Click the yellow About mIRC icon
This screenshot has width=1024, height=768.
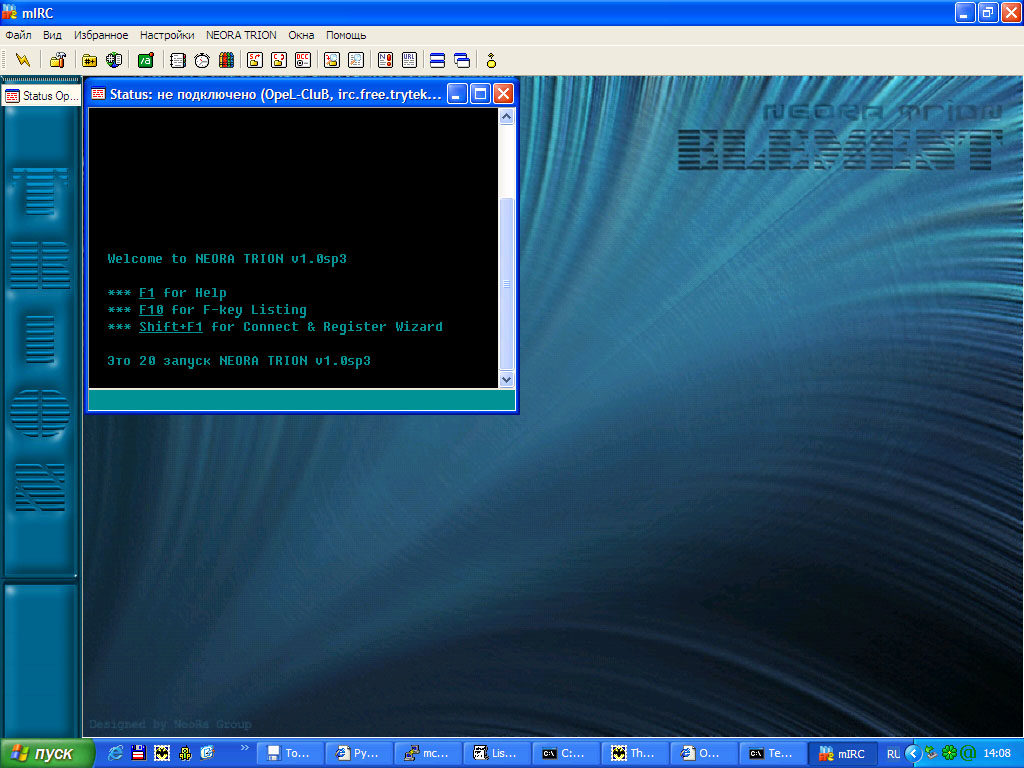pyautogui.click(x=491, y=61)
